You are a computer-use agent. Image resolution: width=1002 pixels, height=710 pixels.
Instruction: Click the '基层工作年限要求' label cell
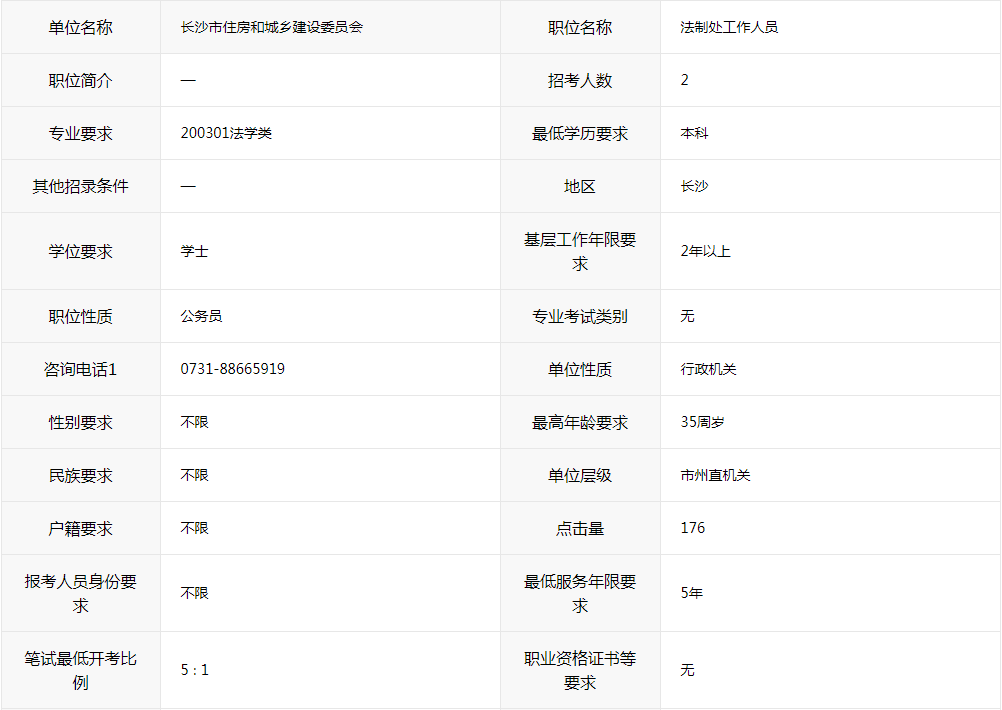tap(580, 251)
